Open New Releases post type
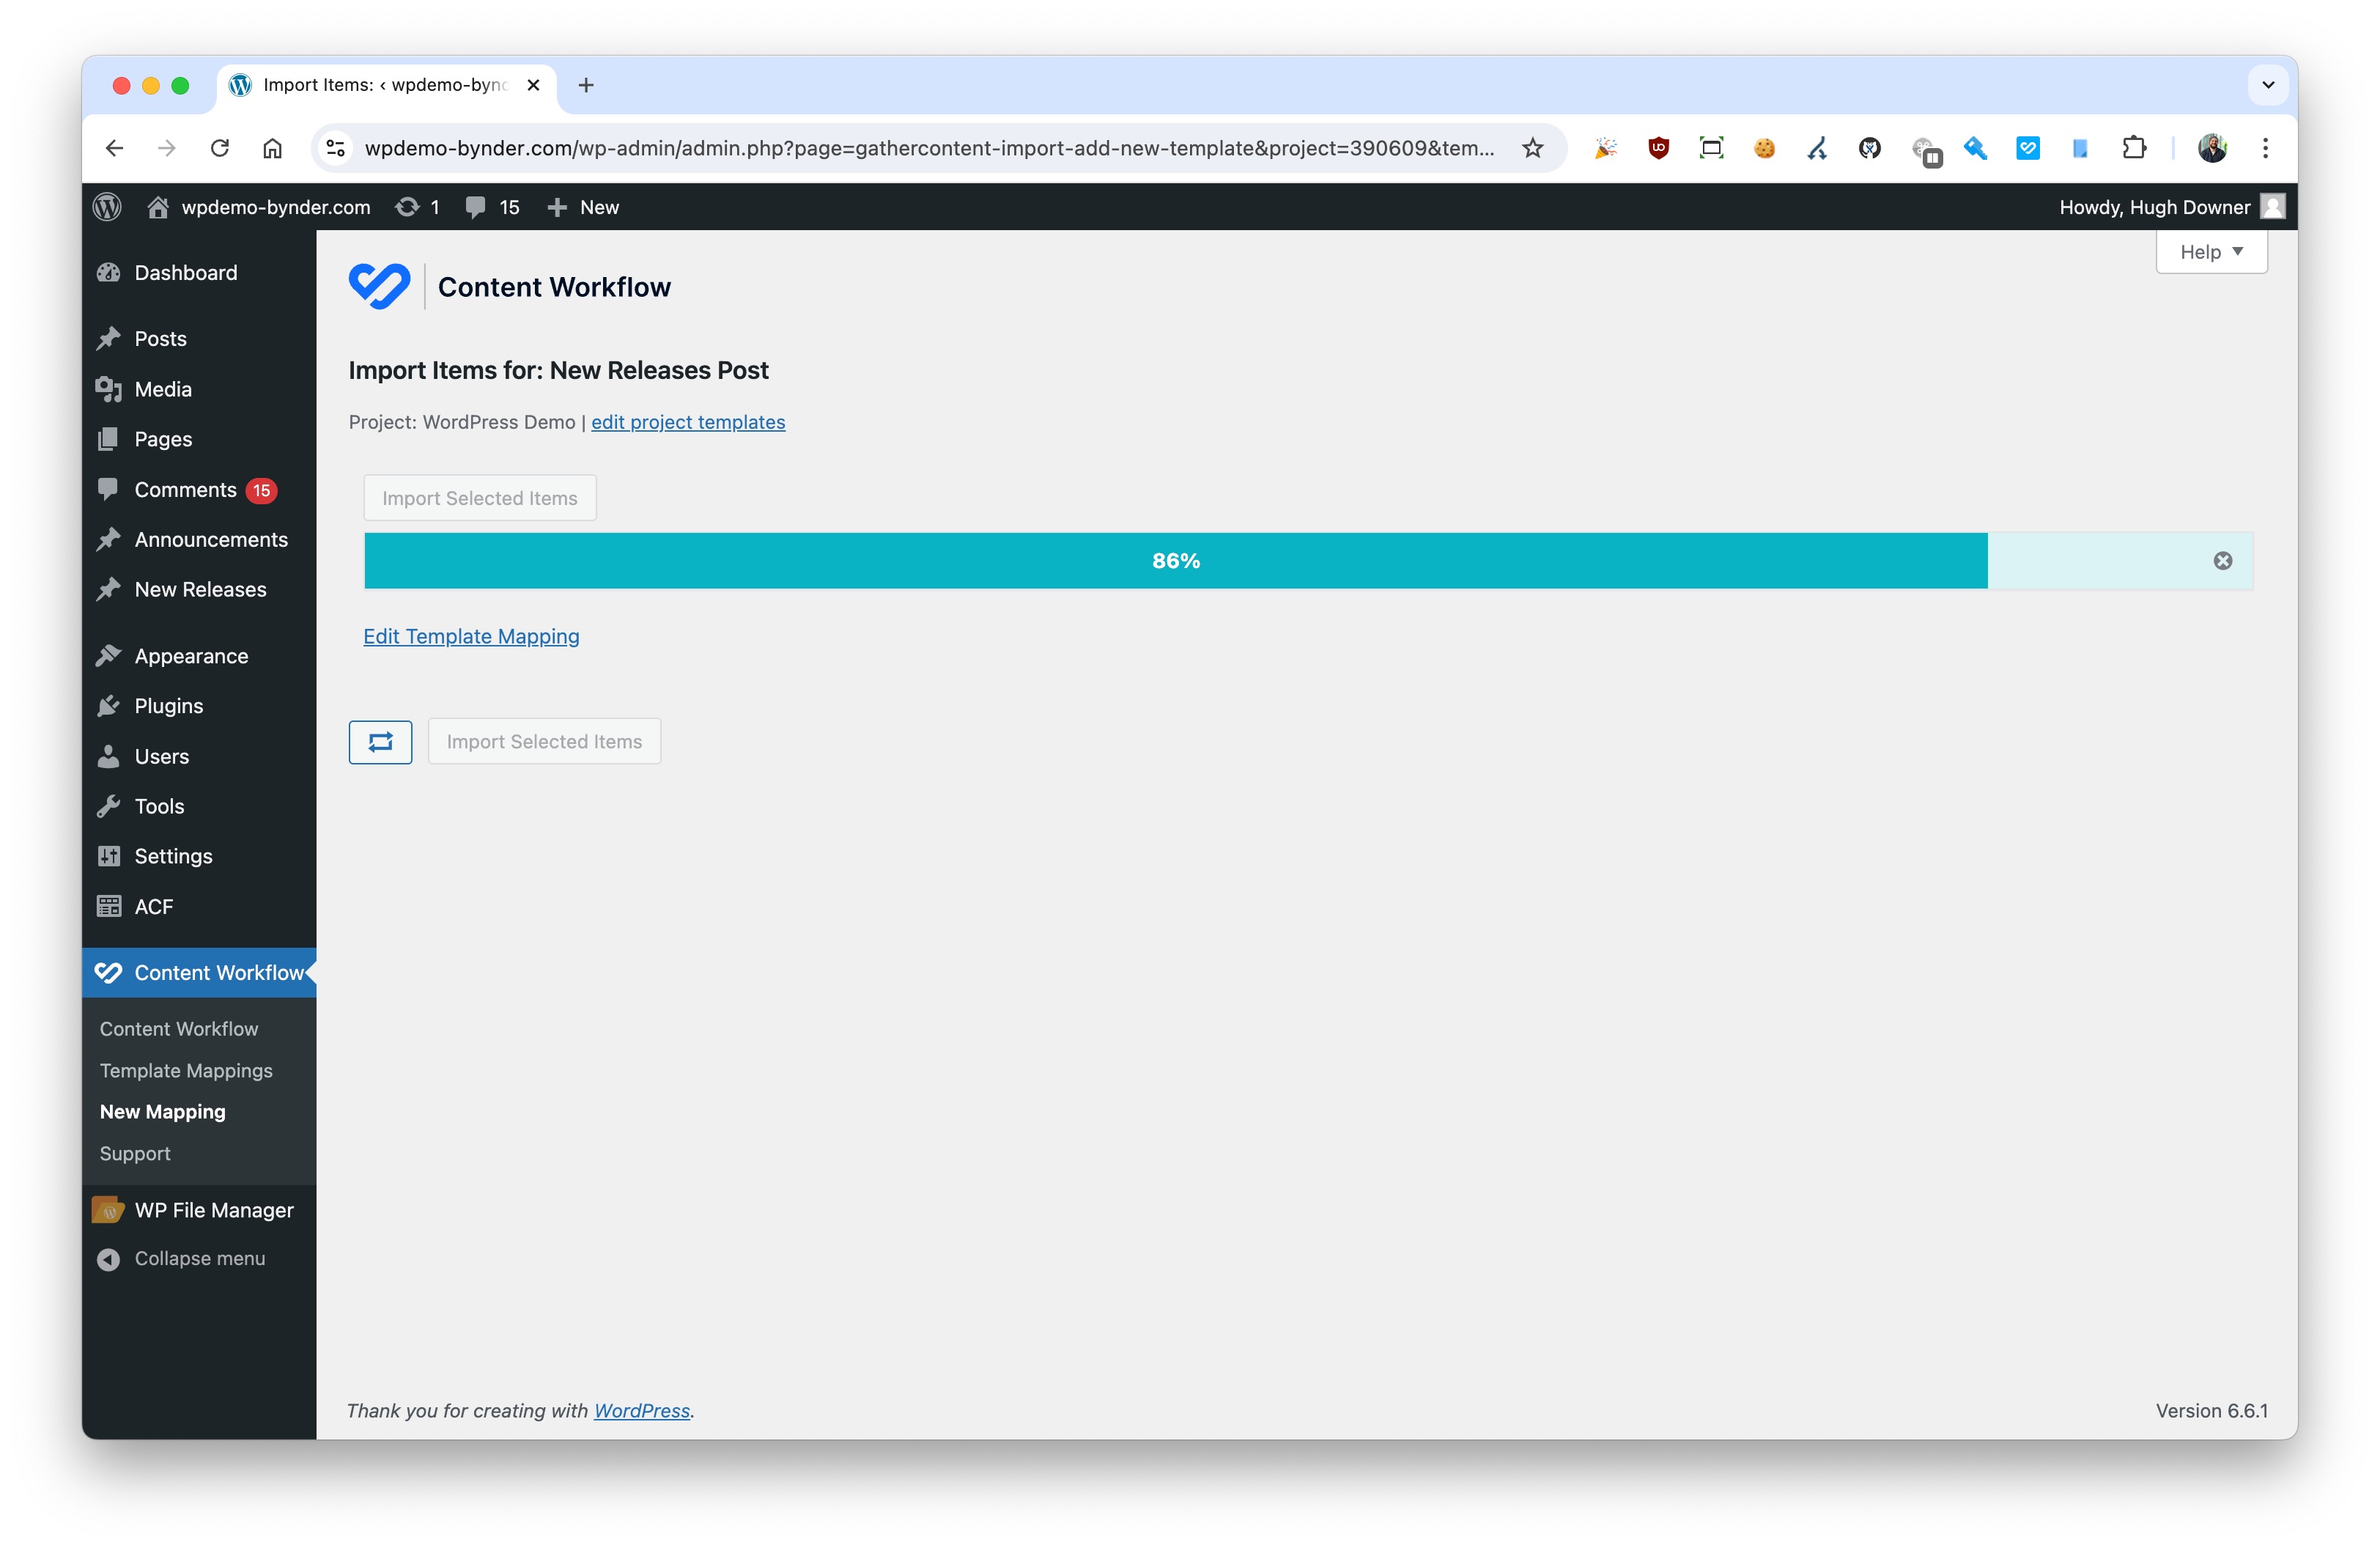Screen dimensions: 2380x1548 click(x=199, y=590)
